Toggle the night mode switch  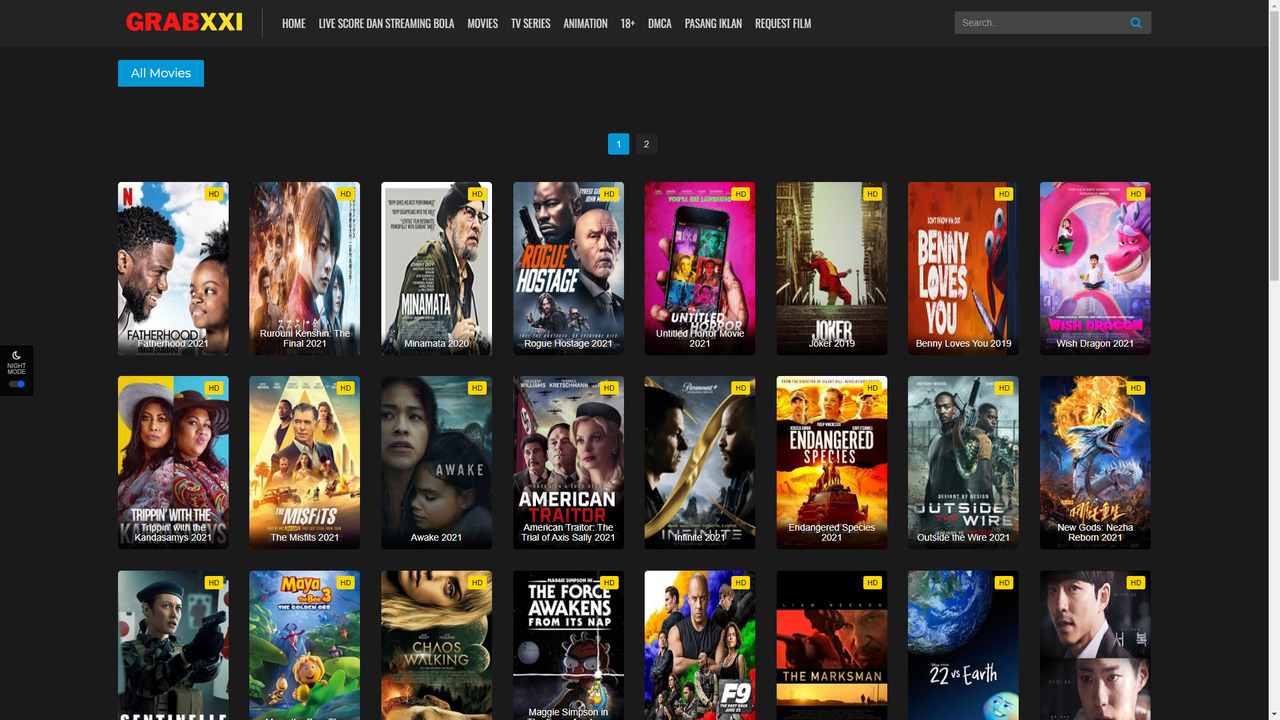17,384
